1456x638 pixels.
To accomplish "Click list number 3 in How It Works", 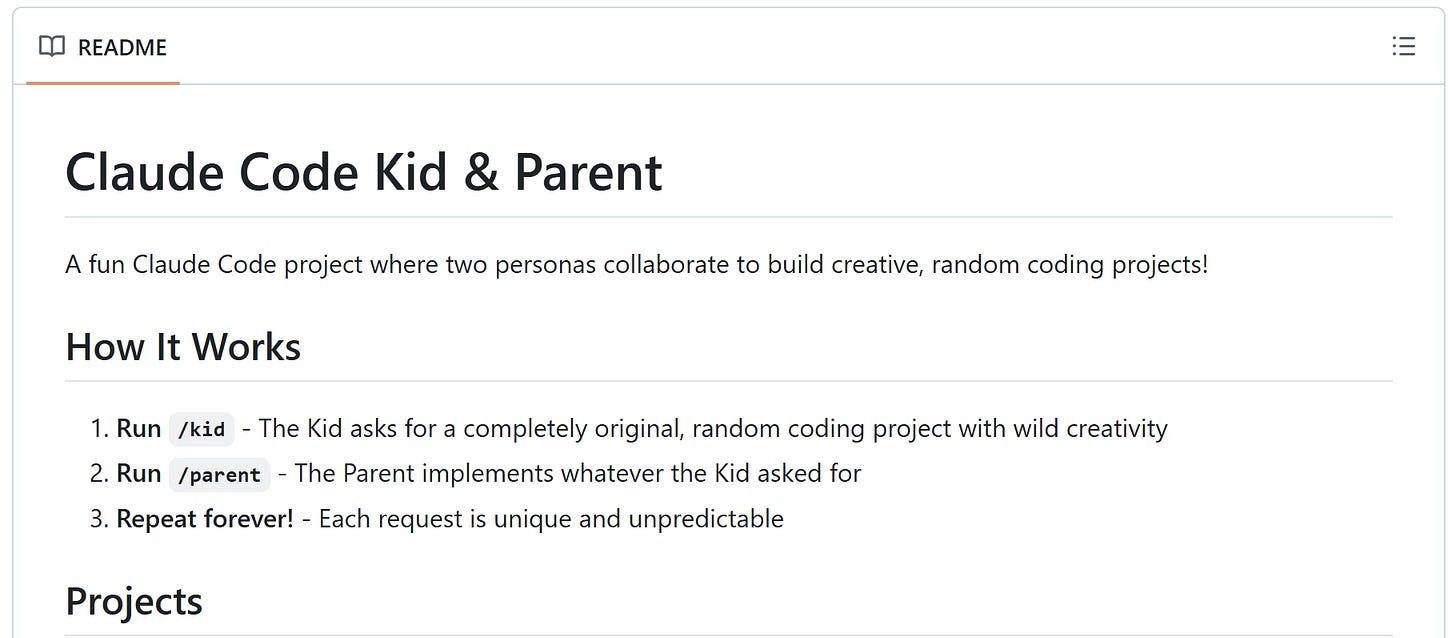I will coord(98,519).
